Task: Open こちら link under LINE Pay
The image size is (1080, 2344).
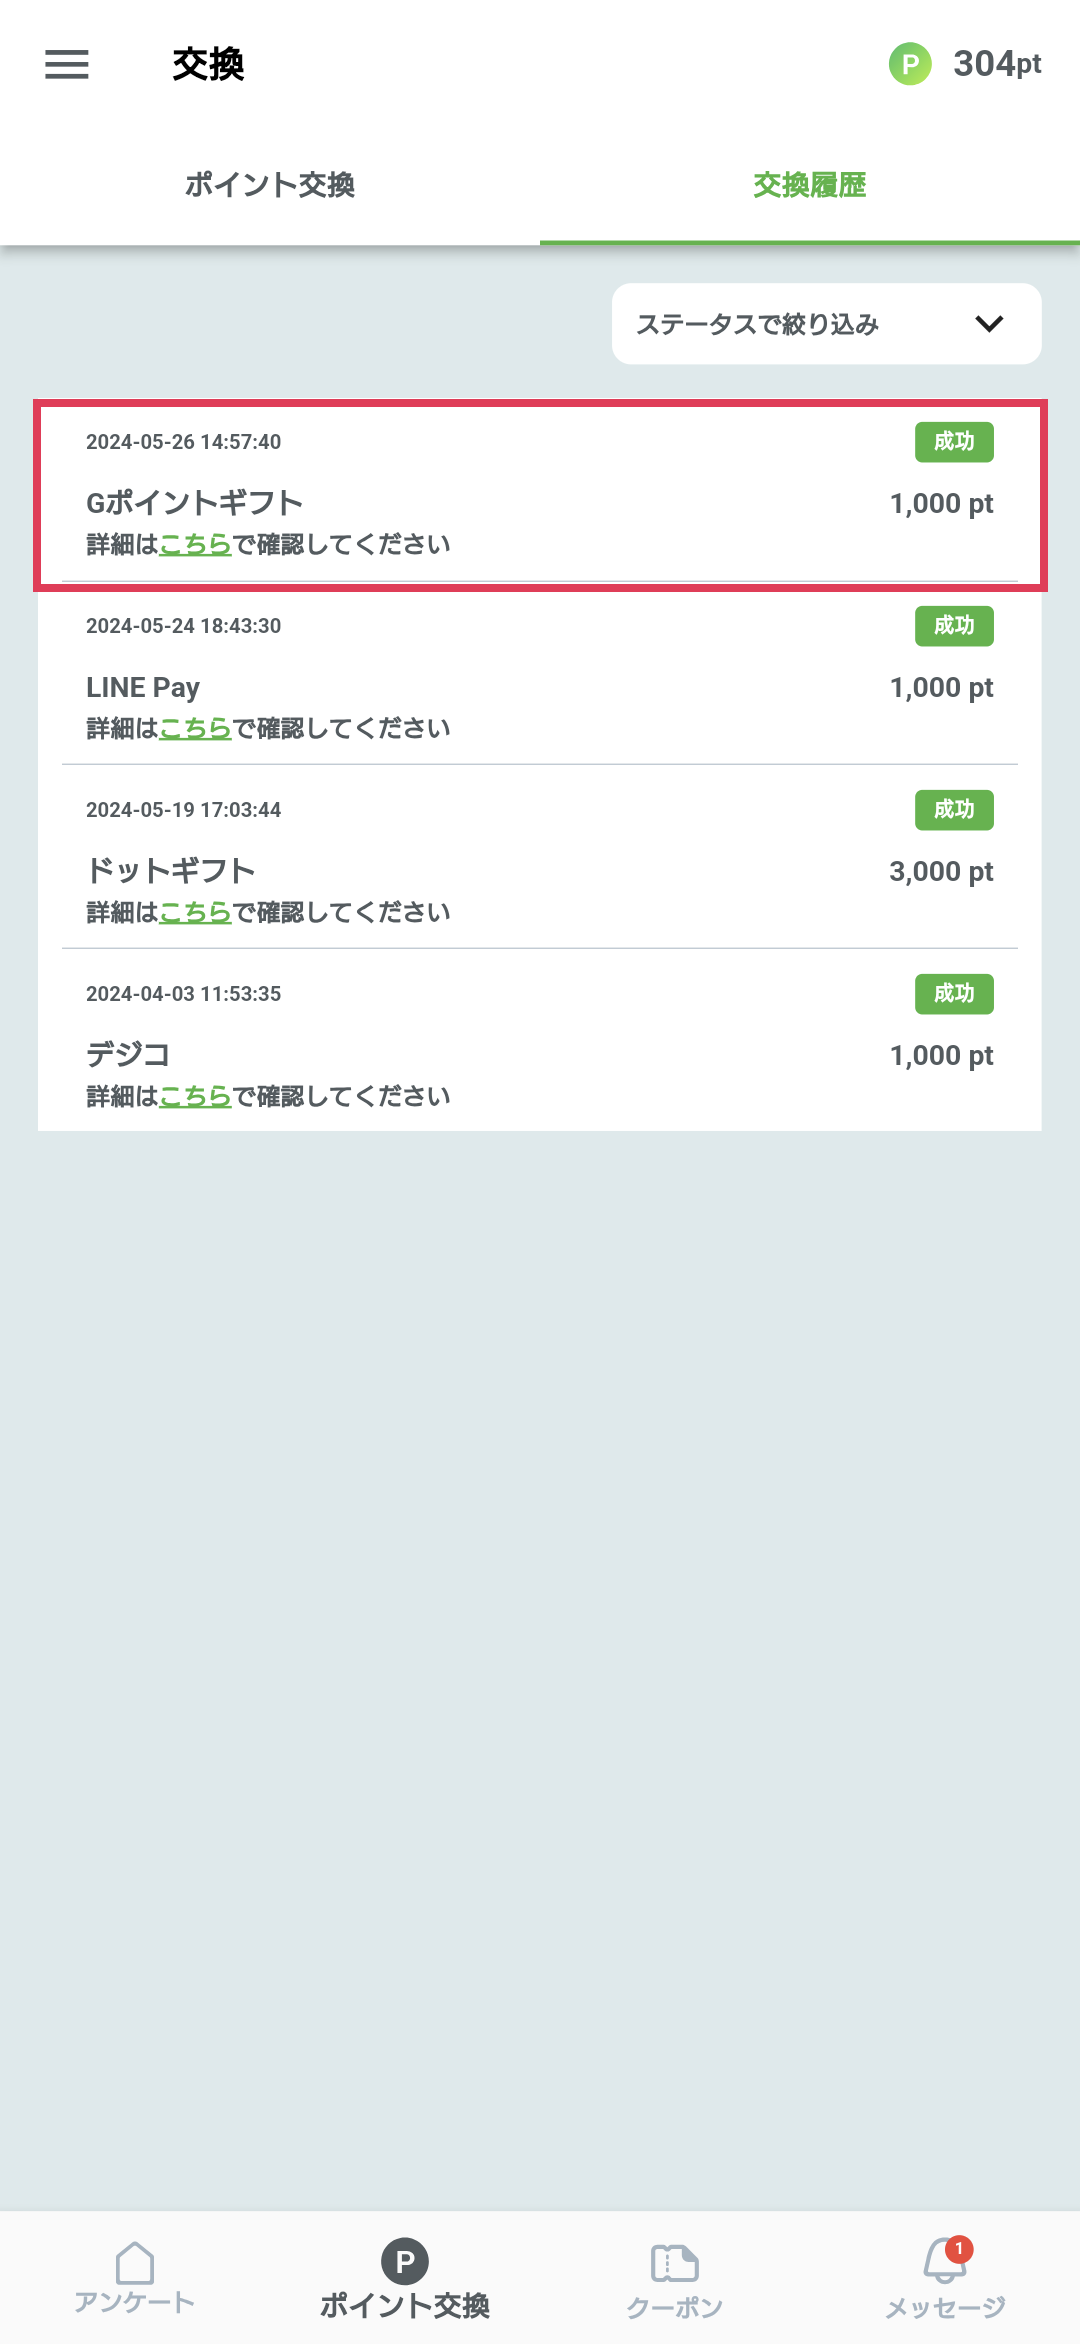Action: (196, 729)
